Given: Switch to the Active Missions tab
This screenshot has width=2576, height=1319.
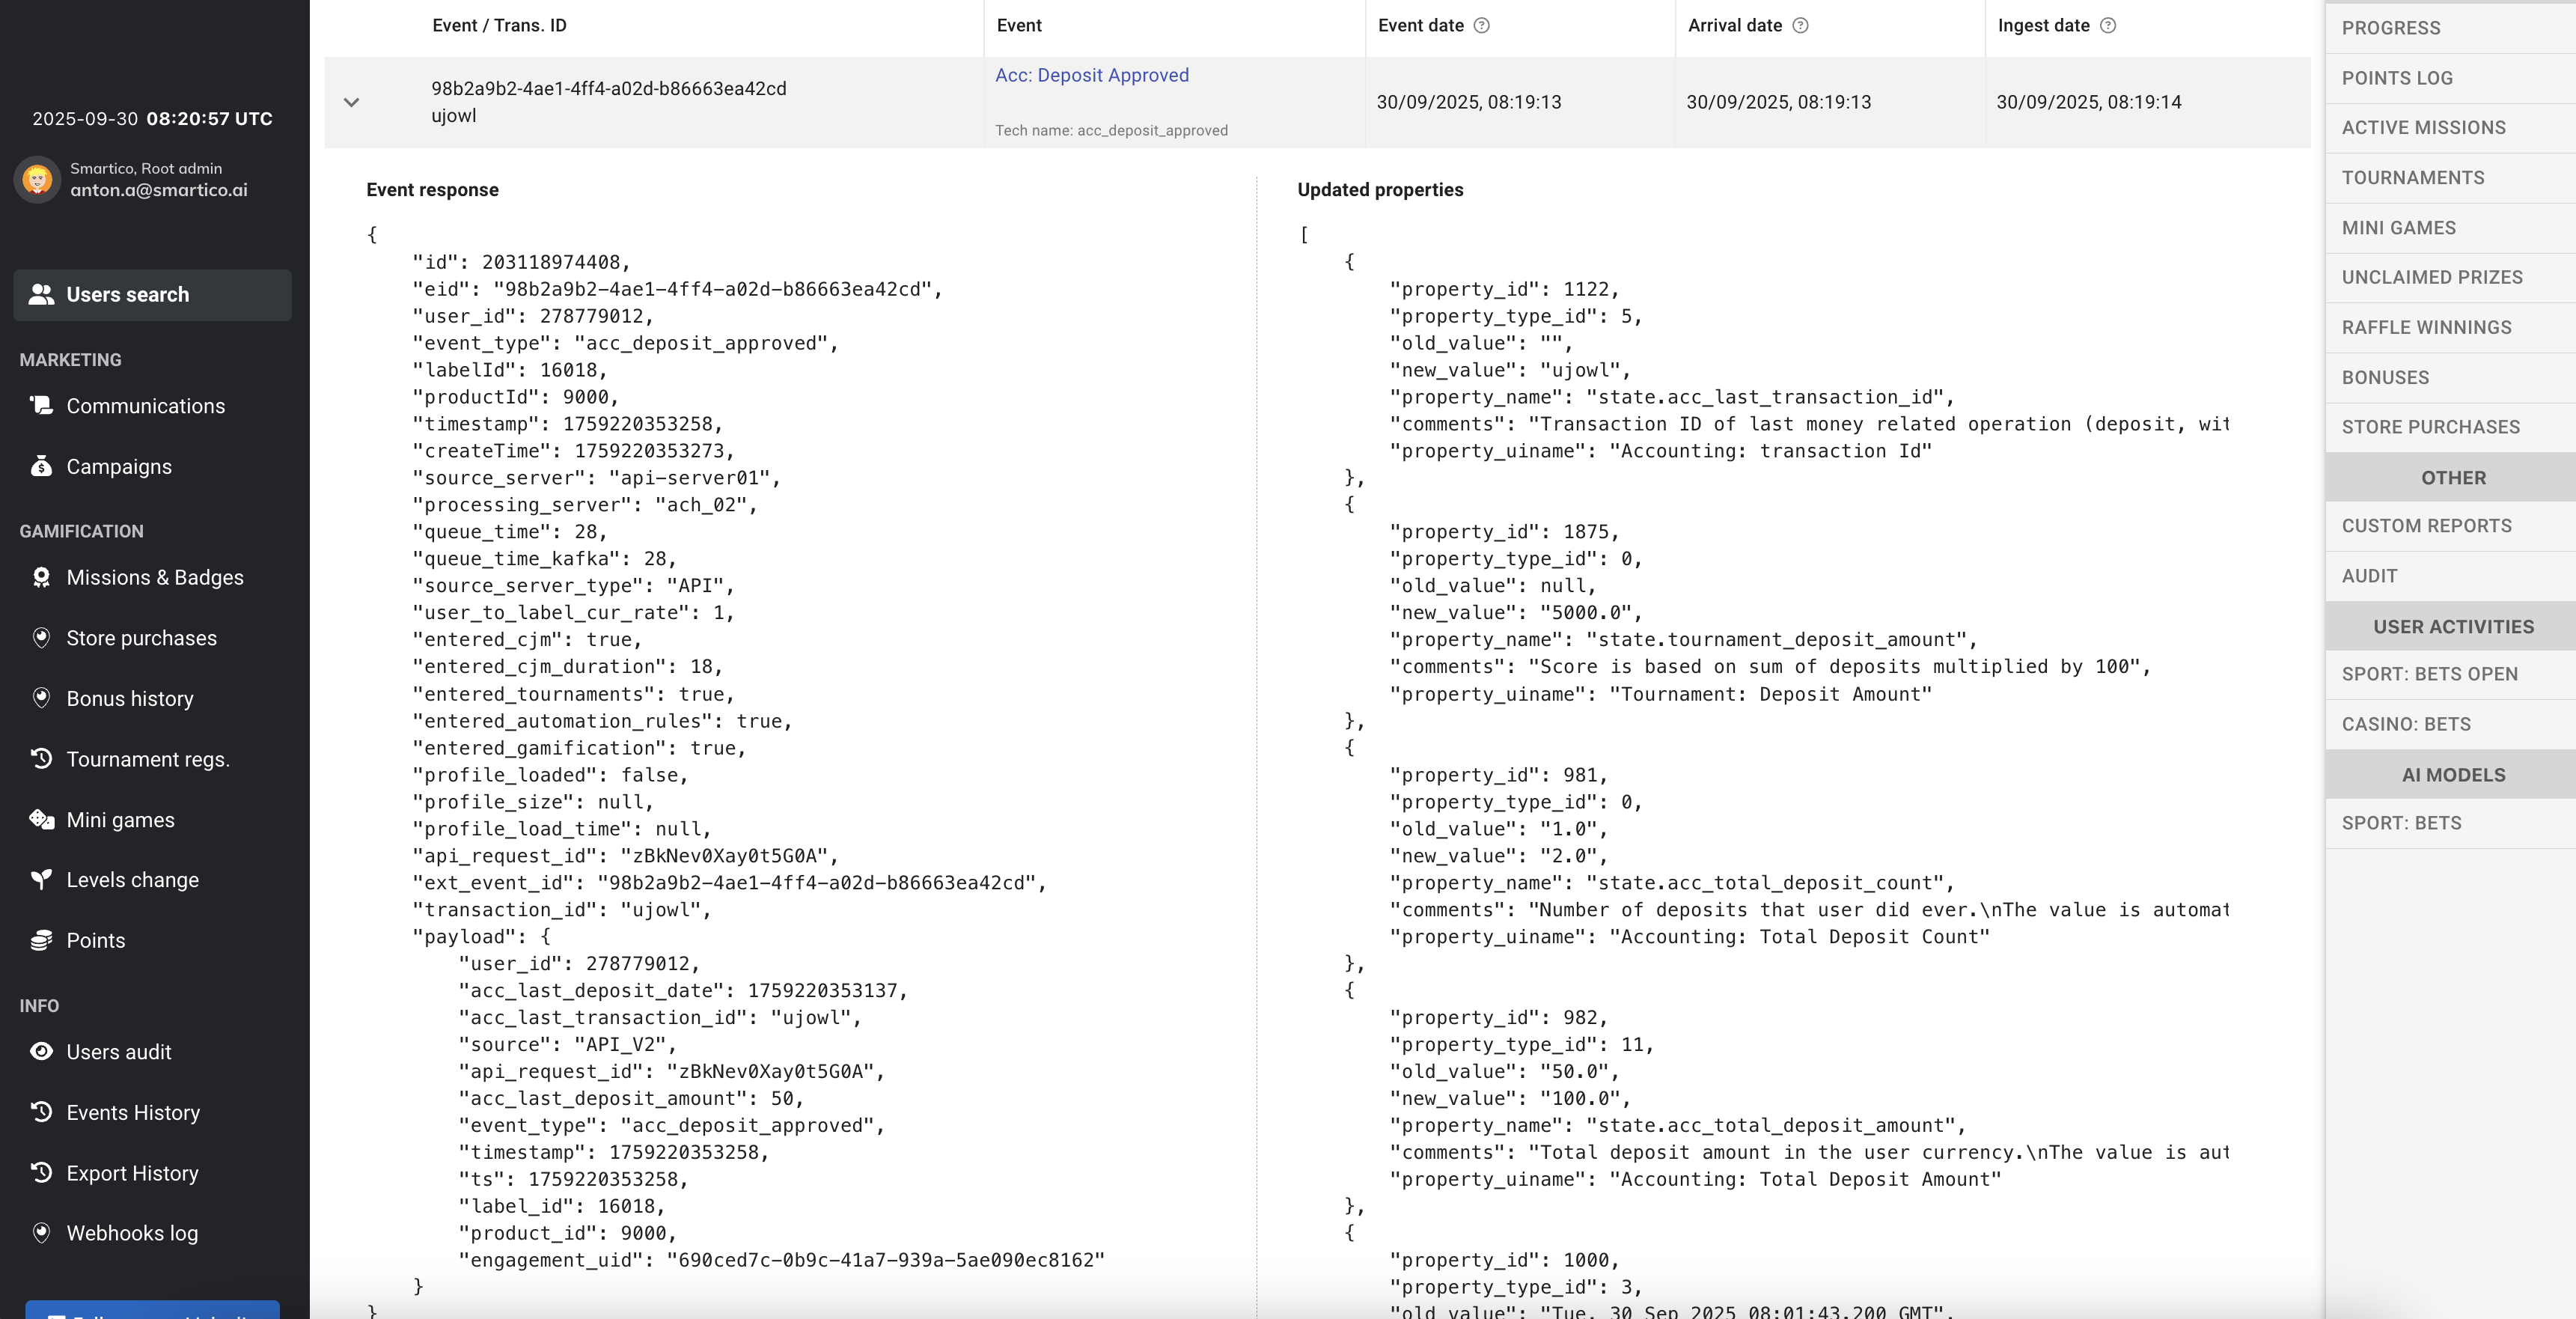Looking at the screenshot, I should coord(2423,128).
